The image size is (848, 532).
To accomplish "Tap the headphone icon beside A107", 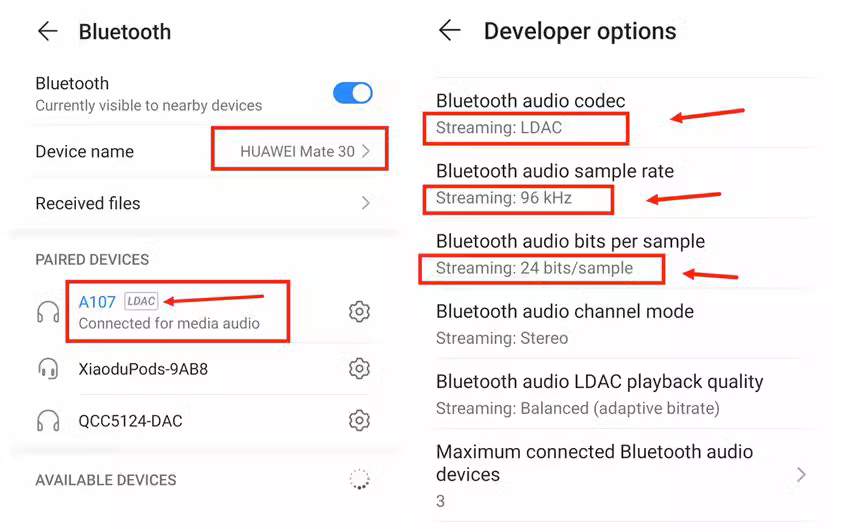I will point(48,312).
